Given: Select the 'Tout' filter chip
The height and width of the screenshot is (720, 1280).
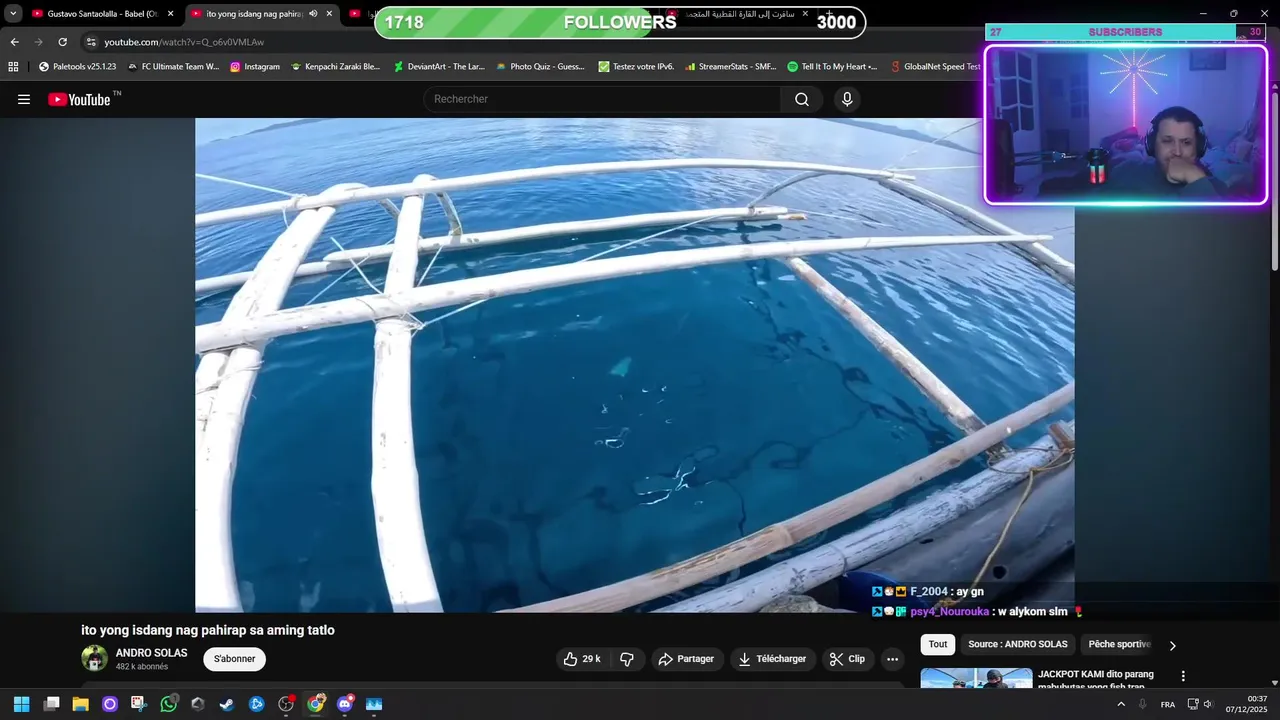Looking at the screenshot, I should [x=938, y=644].
